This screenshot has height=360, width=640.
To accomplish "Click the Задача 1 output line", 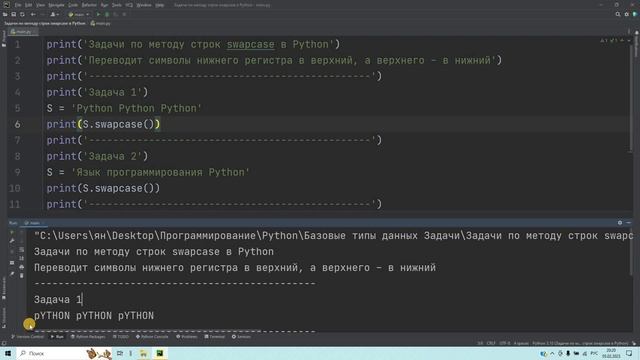I will pos(58,300).
